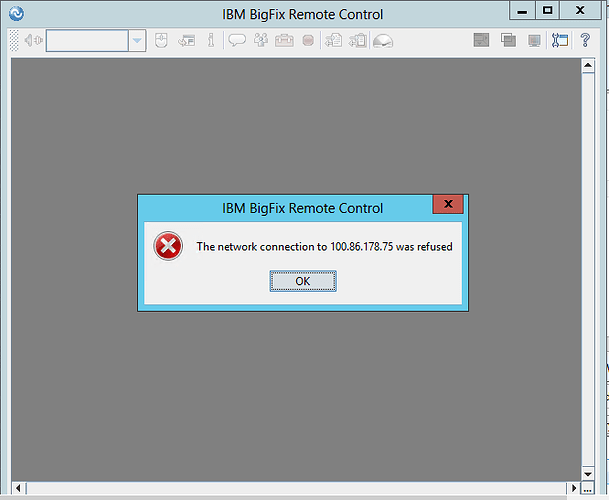The width and height of the screenshot is (609, 500).
Task: Click the refresh screen toolbar icon
Action: [x=186, y=40]
